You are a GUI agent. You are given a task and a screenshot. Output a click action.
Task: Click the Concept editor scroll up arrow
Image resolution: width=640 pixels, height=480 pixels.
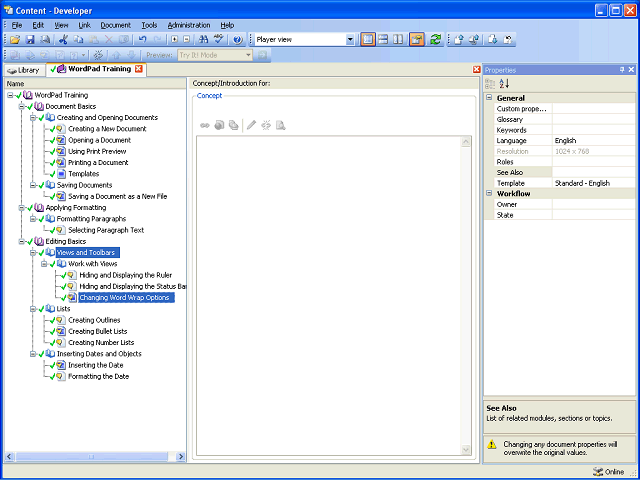(465, 142)
